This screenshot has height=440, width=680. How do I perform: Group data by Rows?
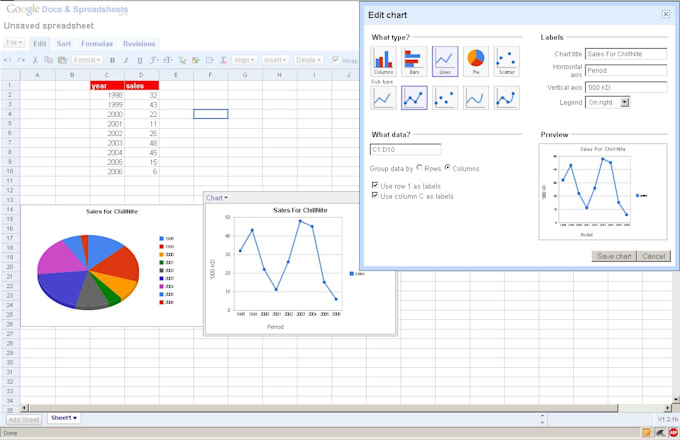tap(419, 167)
